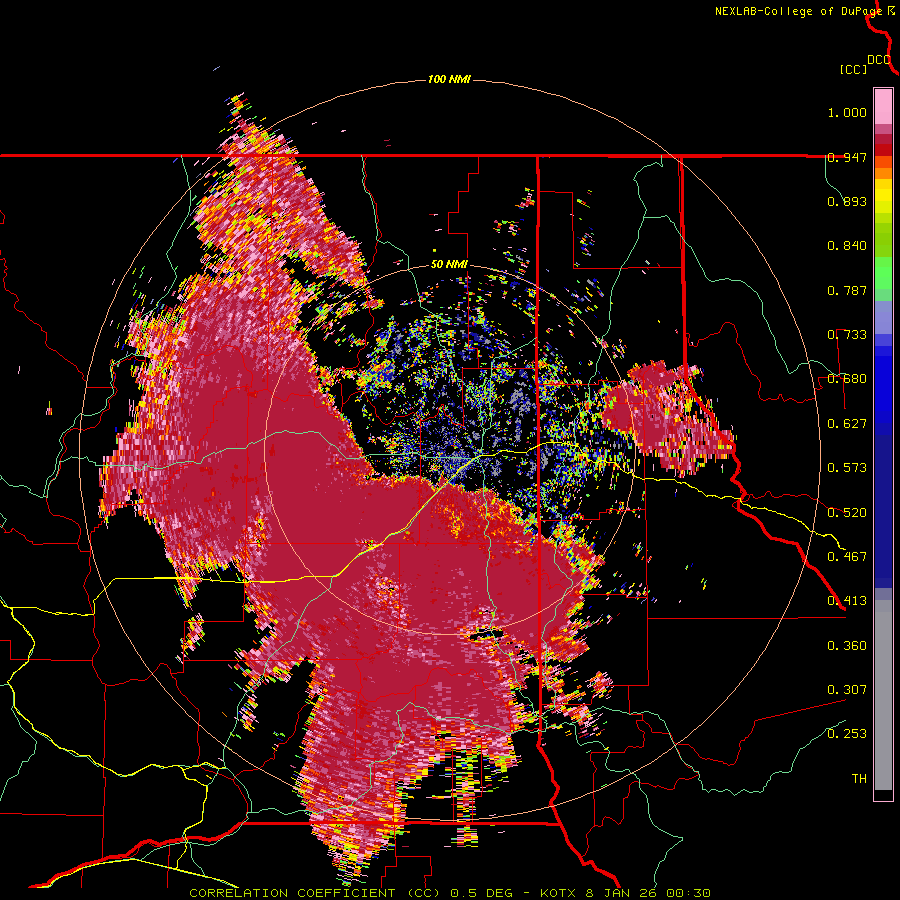Click the 0.947 legend value
The image size is (900, 900).
(x=847, y=157)
